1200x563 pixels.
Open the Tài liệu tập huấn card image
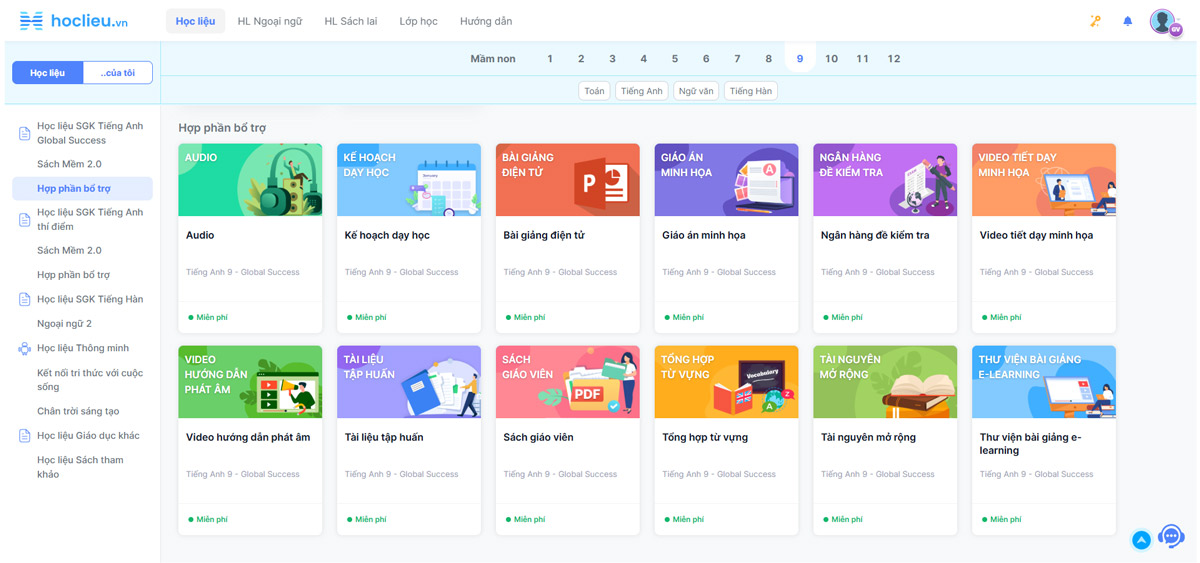[409, 382]
